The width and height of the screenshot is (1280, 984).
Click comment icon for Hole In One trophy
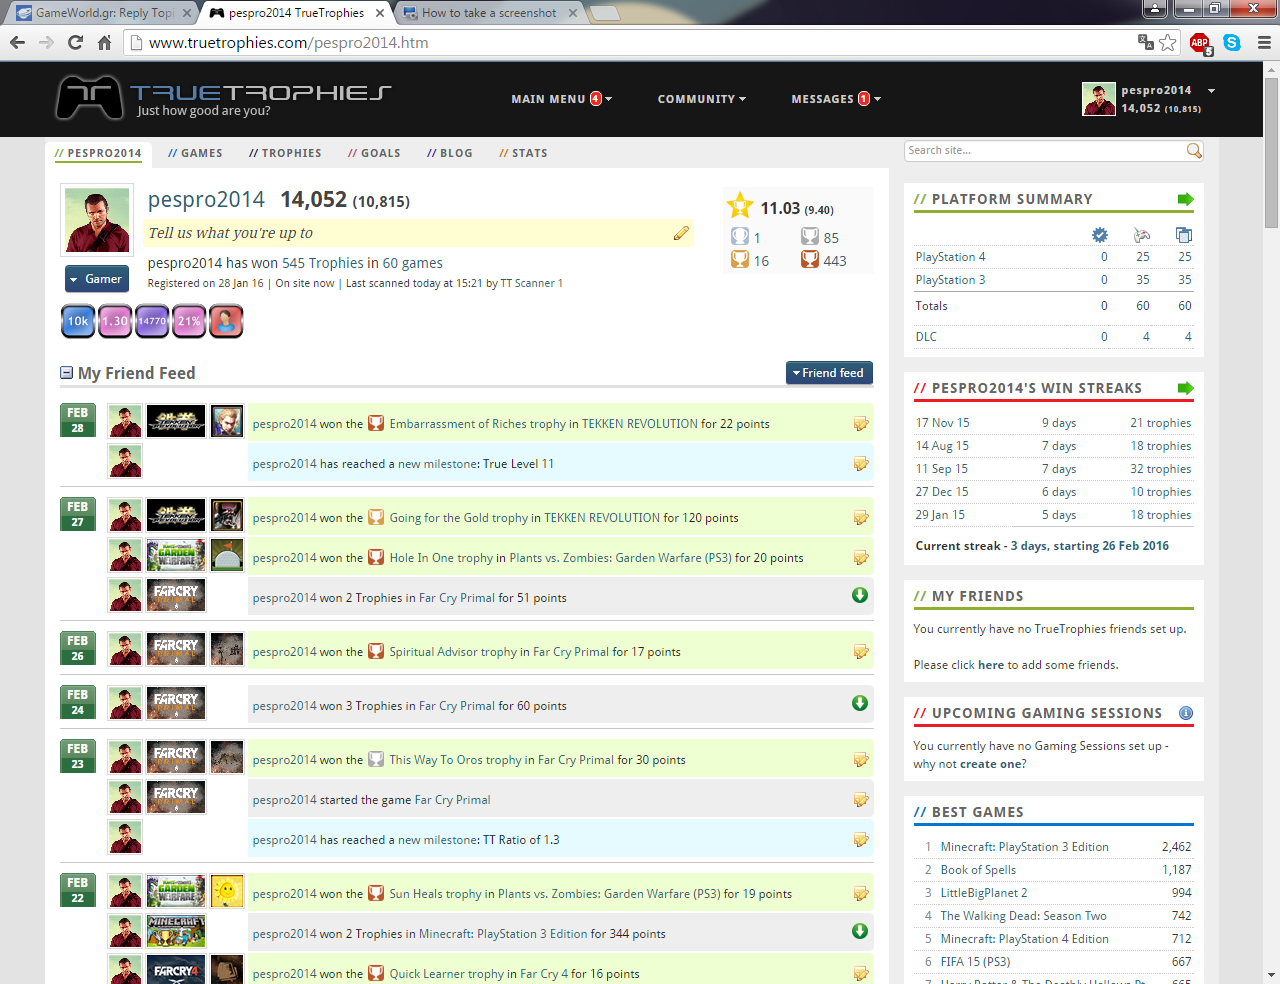861,558
